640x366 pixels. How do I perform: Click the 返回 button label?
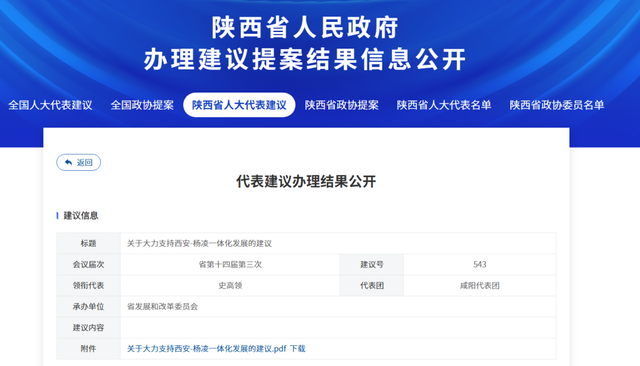(x=84, y=162)
